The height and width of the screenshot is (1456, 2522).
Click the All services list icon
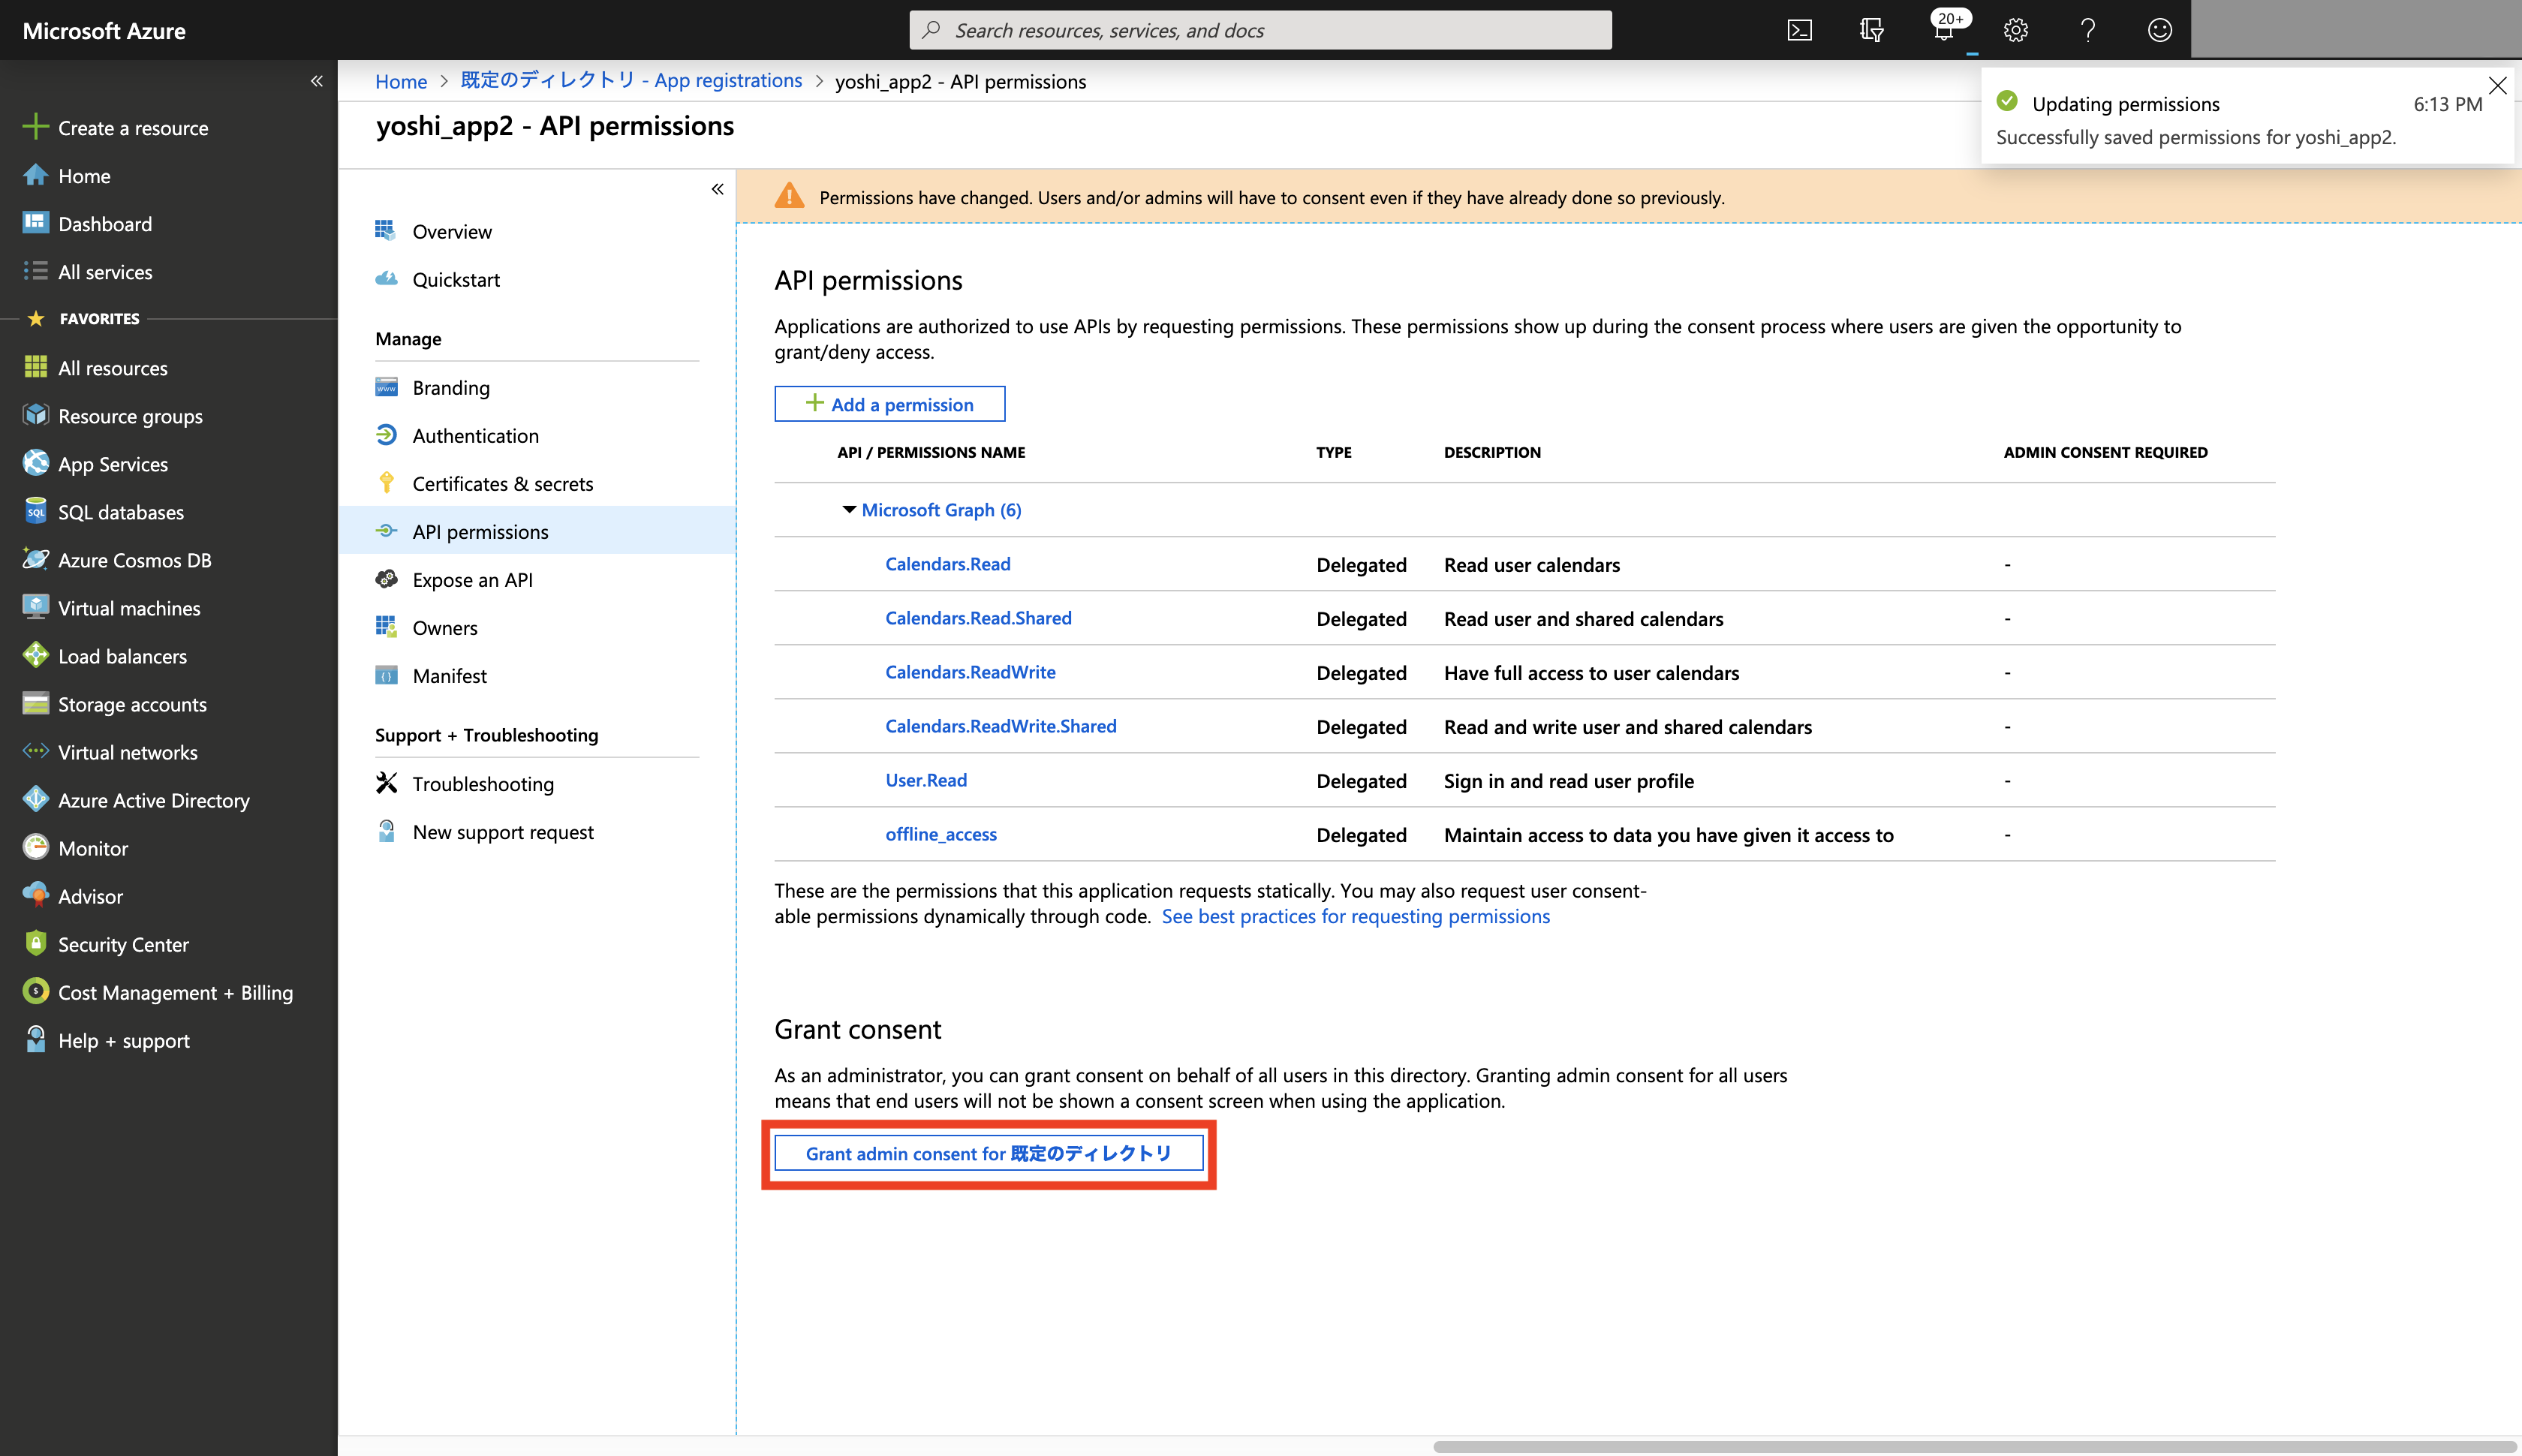pos(35,271)
